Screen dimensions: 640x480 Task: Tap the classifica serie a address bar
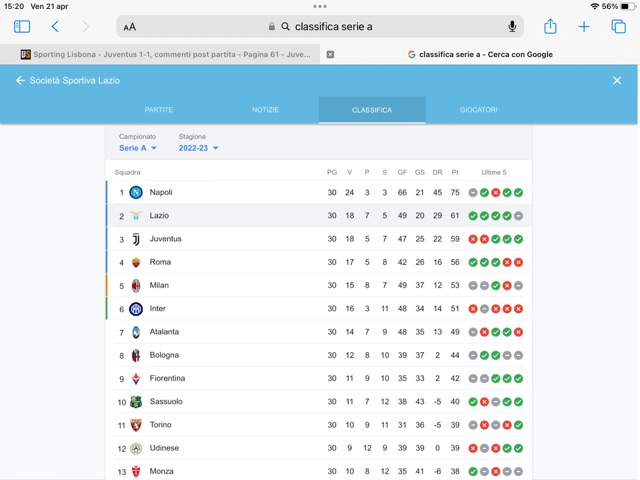click(320, 27)
